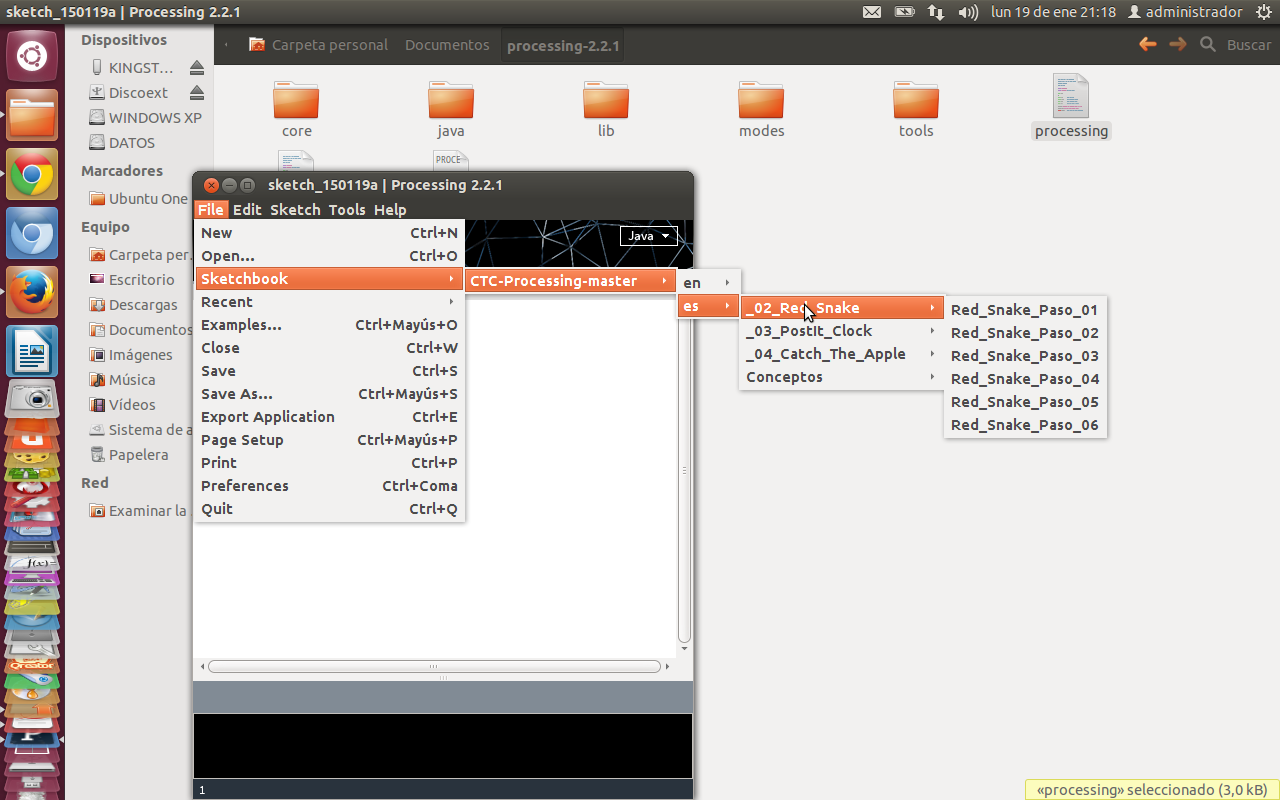Viewport: 1280px width, 800px height.
Task: Open the battery indicator
Action: [x=904, y=12]
